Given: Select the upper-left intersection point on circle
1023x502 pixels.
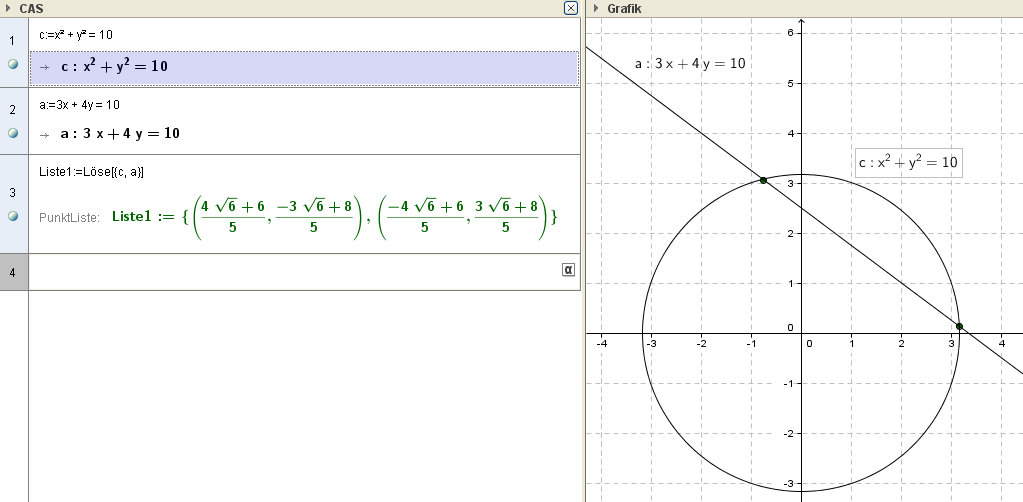Looking at the screenshot, I should click(763, 180).
